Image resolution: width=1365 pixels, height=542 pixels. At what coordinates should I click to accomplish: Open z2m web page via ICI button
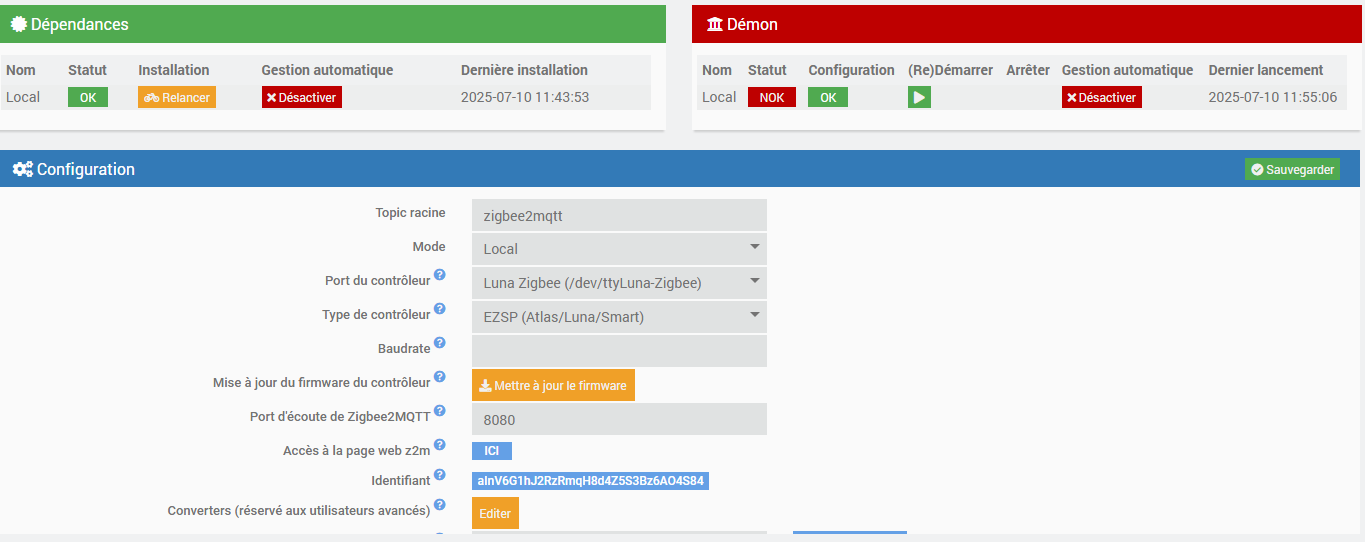pos(492,451)
